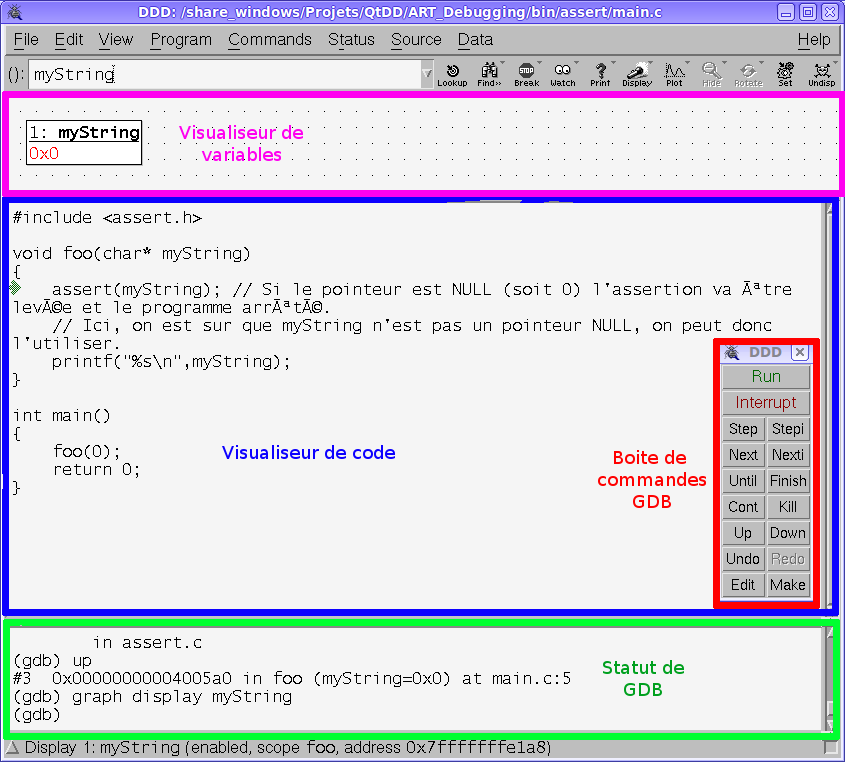
Task: Click the Finish button in the command box
Action: (x=788, y=481)
